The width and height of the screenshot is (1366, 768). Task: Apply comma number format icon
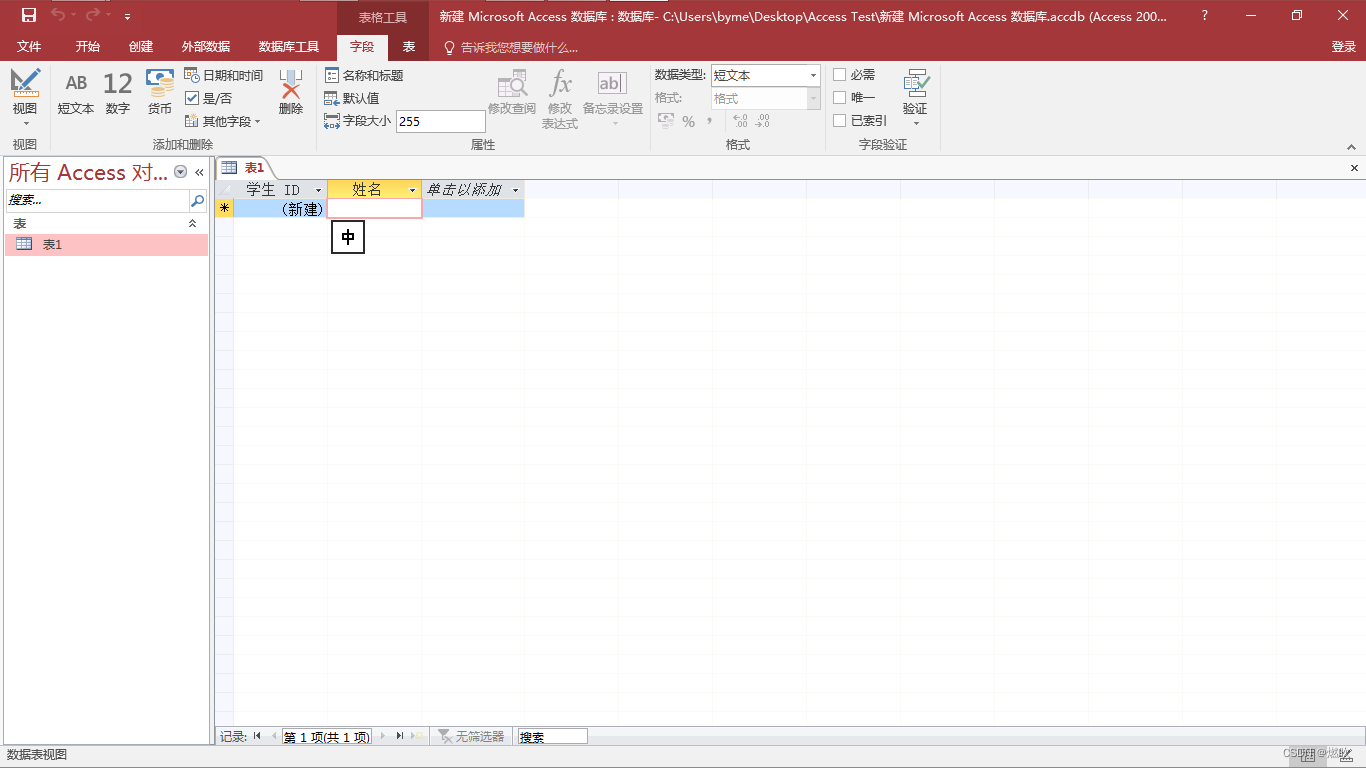[709, 121]
